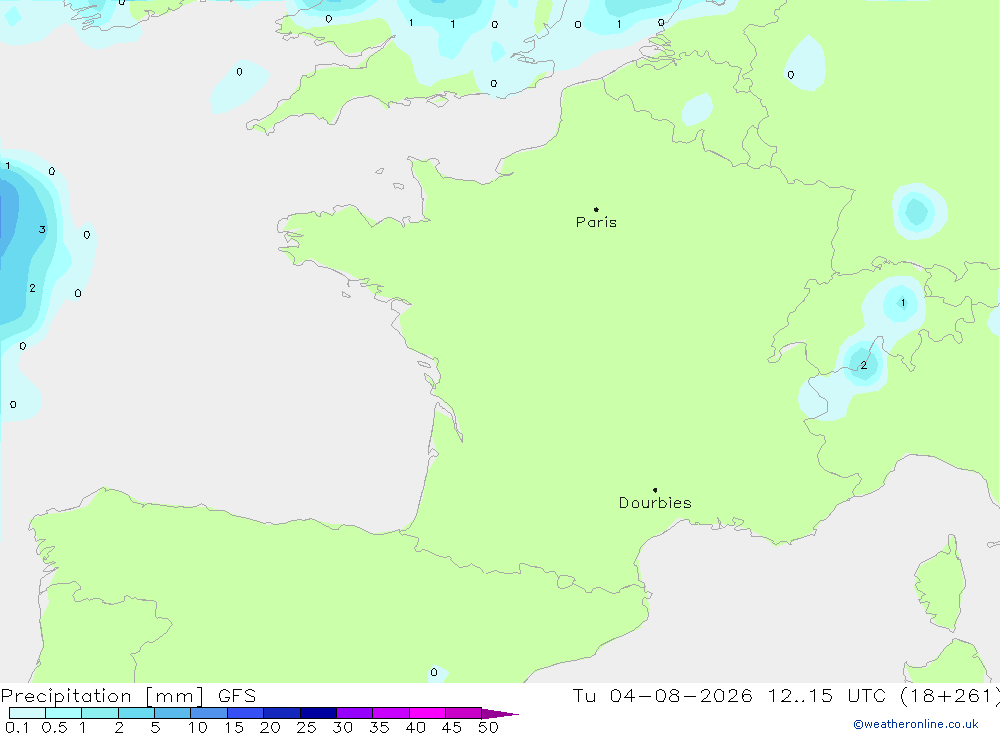Open the weatheronline.co.uk copyright link
1000x733 pixels.
coord(916,724)
